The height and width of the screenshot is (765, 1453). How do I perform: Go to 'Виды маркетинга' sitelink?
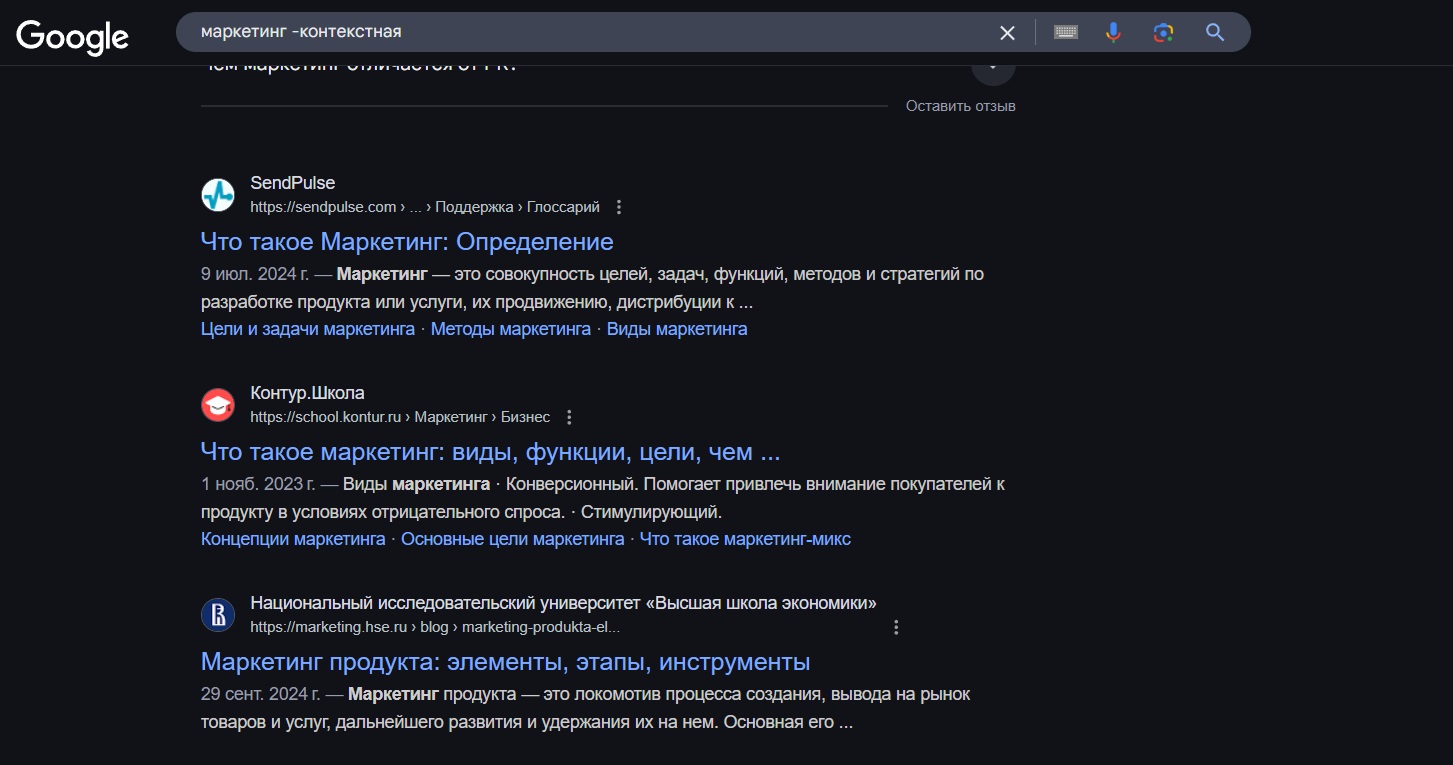pos(677,329)
